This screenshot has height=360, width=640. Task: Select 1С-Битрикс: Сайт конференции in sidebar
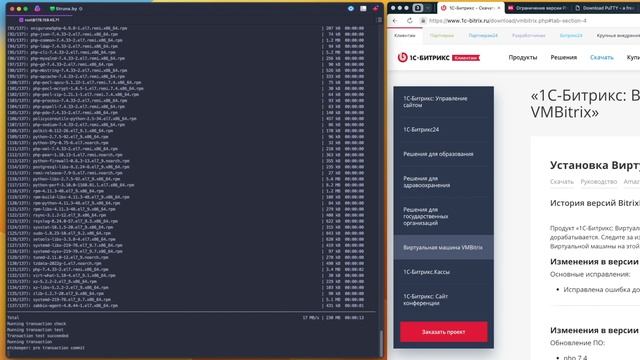(443, 300)
